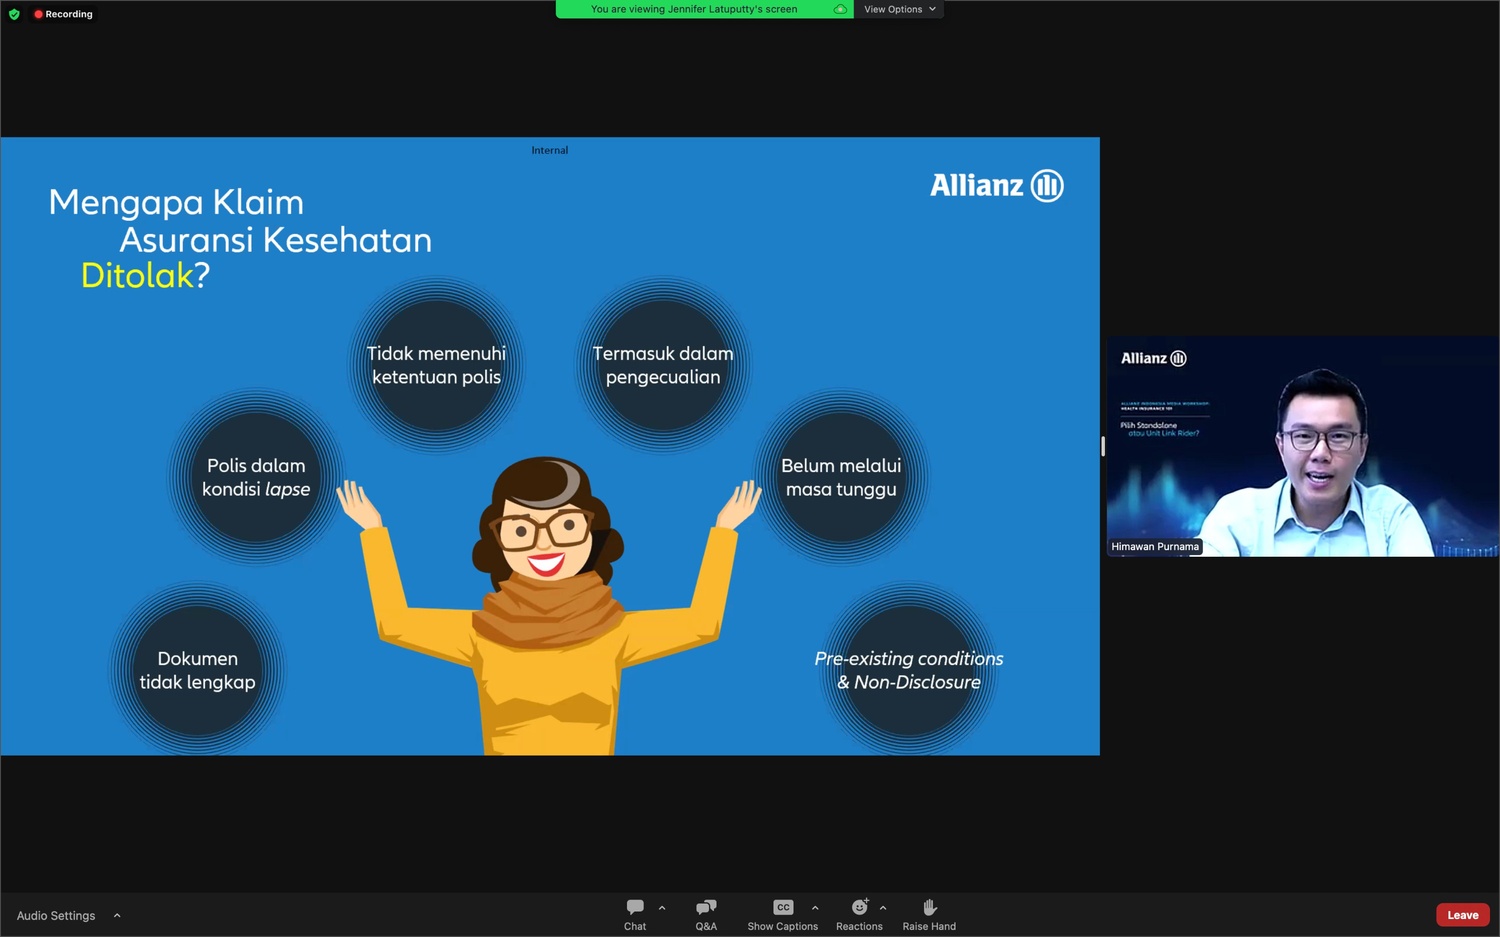
Task: Click the Himawan Purnama name label
Action: pos(1155,547)
